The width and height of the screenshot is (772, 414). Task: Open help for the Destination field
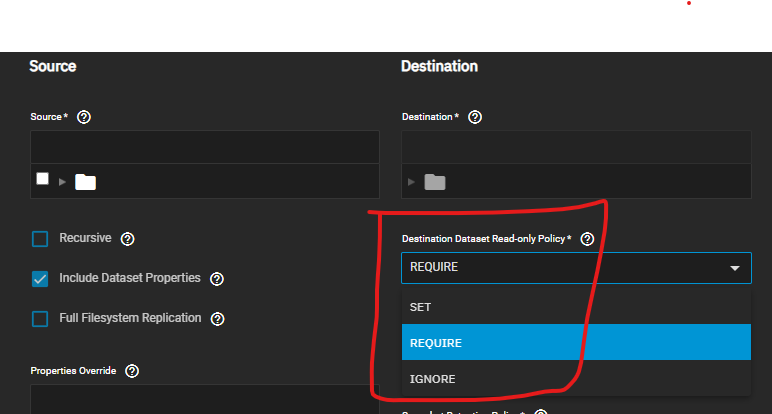tap(475, 117)
